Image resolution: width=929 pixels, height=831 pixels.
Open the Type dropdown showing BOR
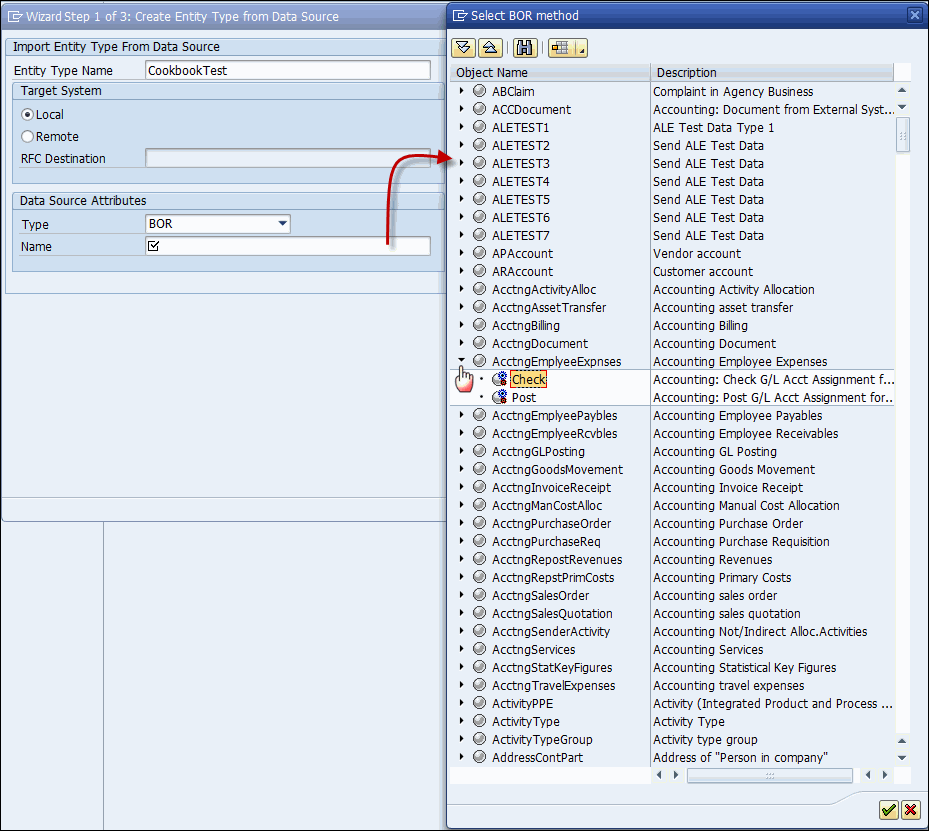click(283, 224)
